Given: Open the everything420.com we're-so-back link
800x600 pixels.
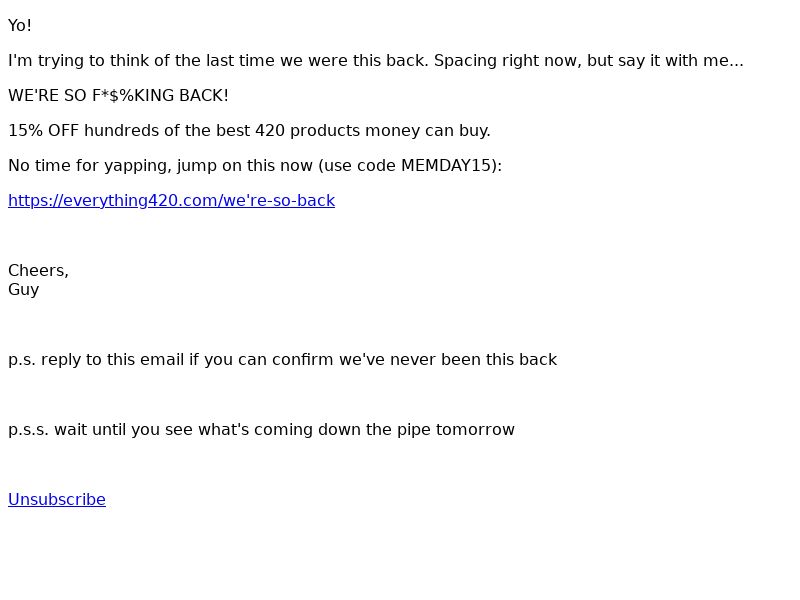Looking at the screenshot, I should point(171,201).
